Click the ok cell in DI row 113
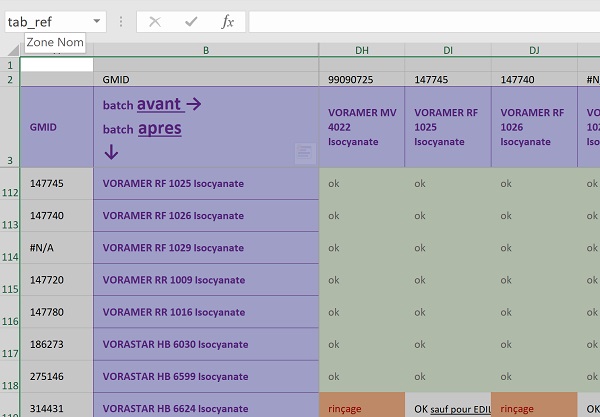The image size is (600, 417). 448,216
